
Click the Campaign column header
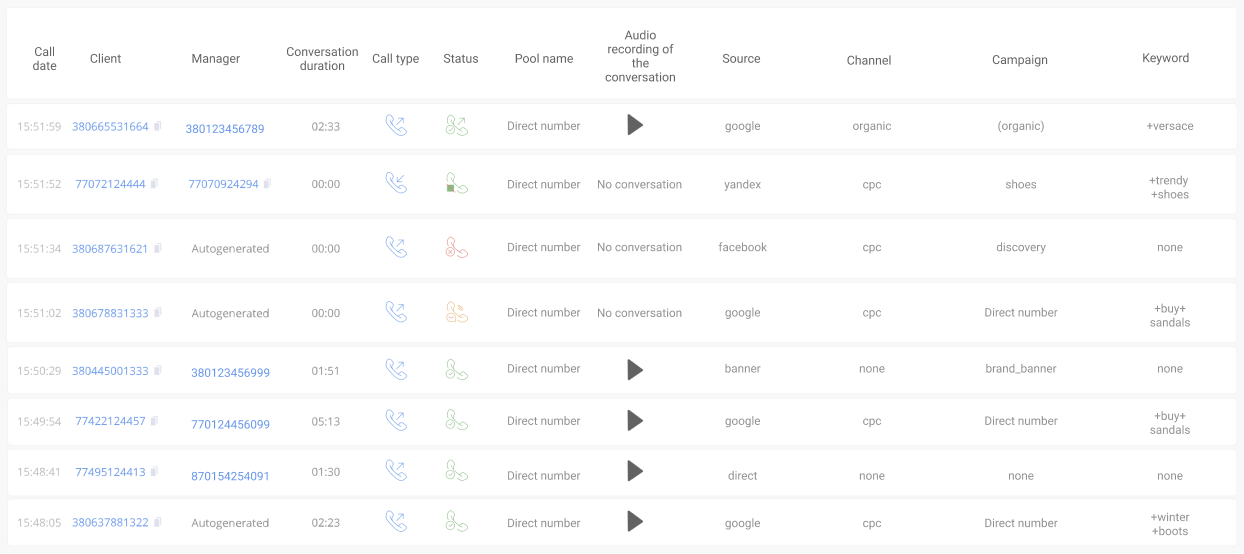[1020, 60]
